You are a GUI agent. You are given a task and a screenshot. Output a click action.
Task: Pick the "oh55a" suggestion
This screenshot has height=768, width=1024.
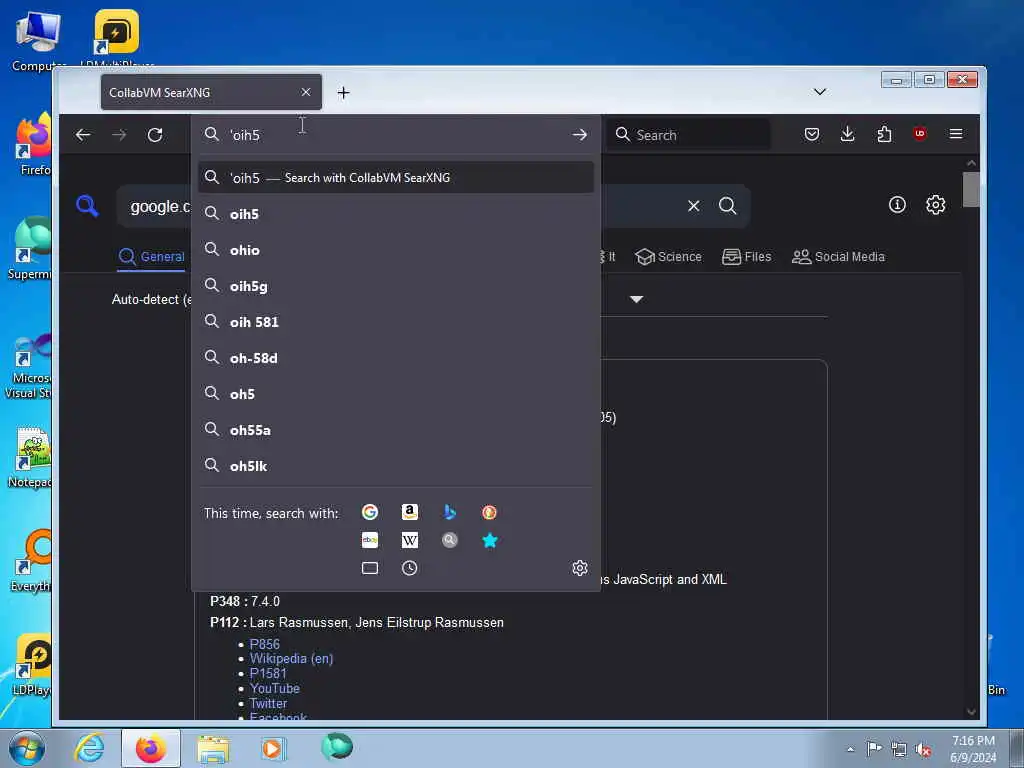pos(396,430)
